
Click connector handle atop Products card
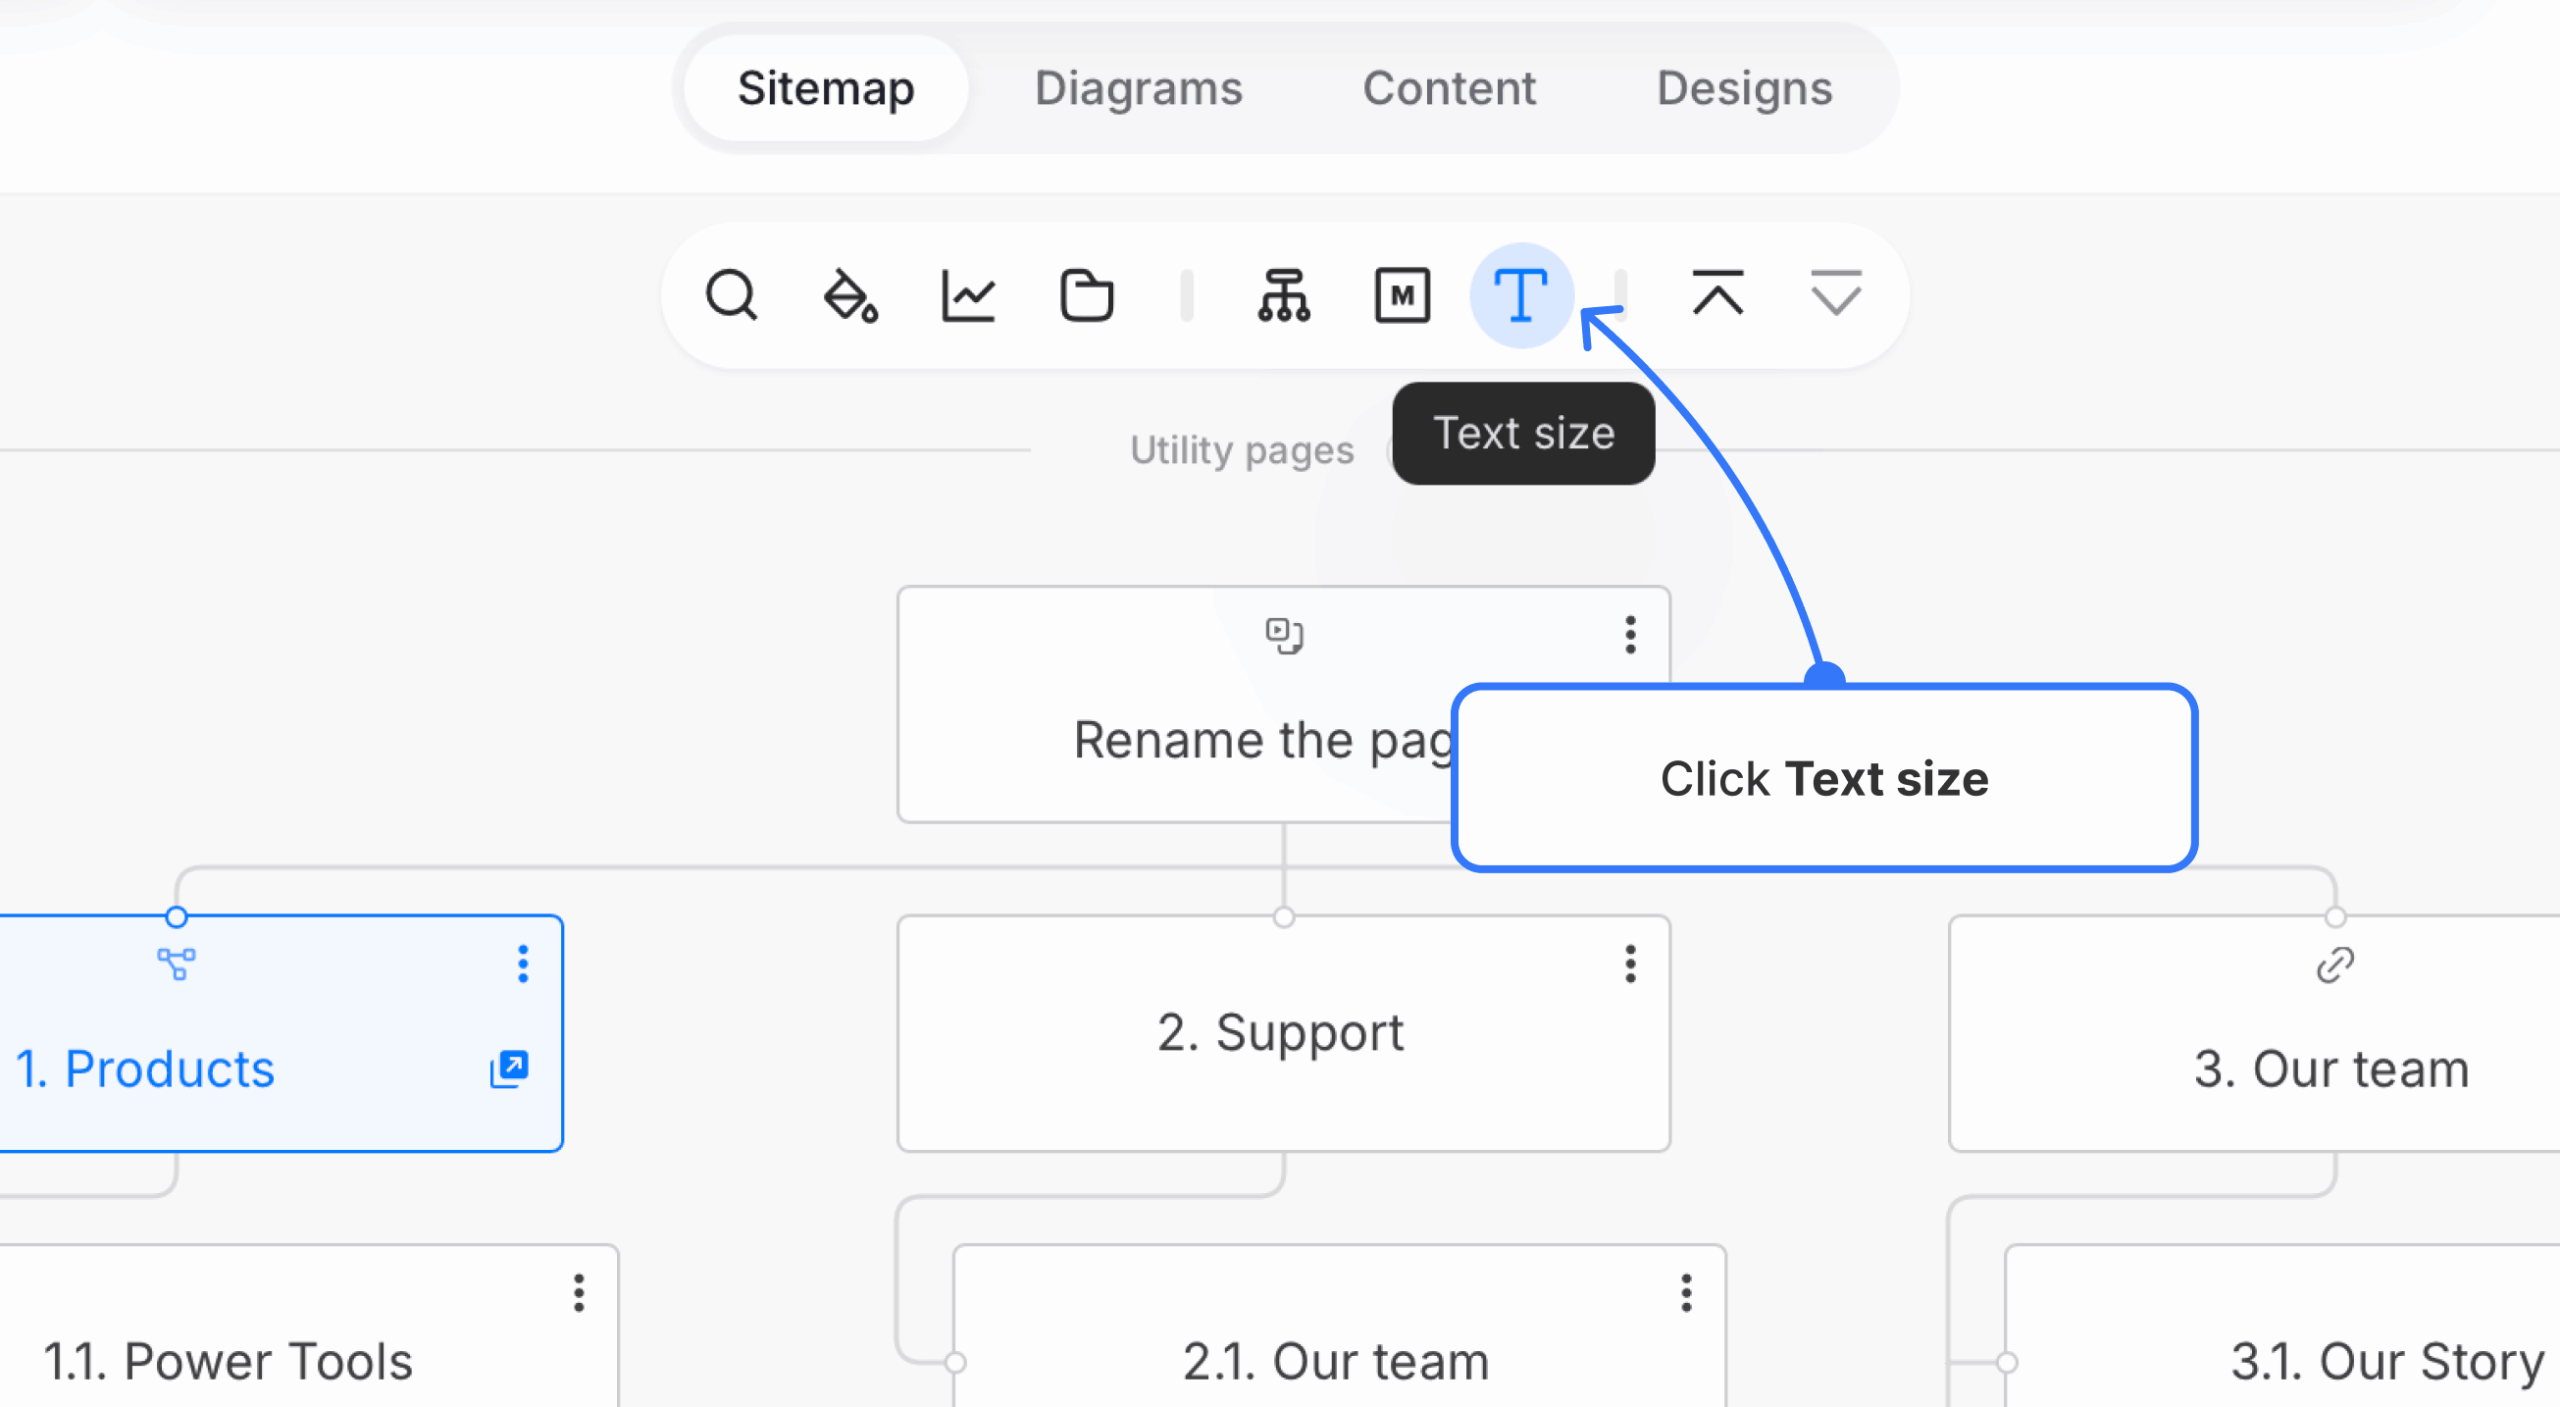tap(177, 917)
